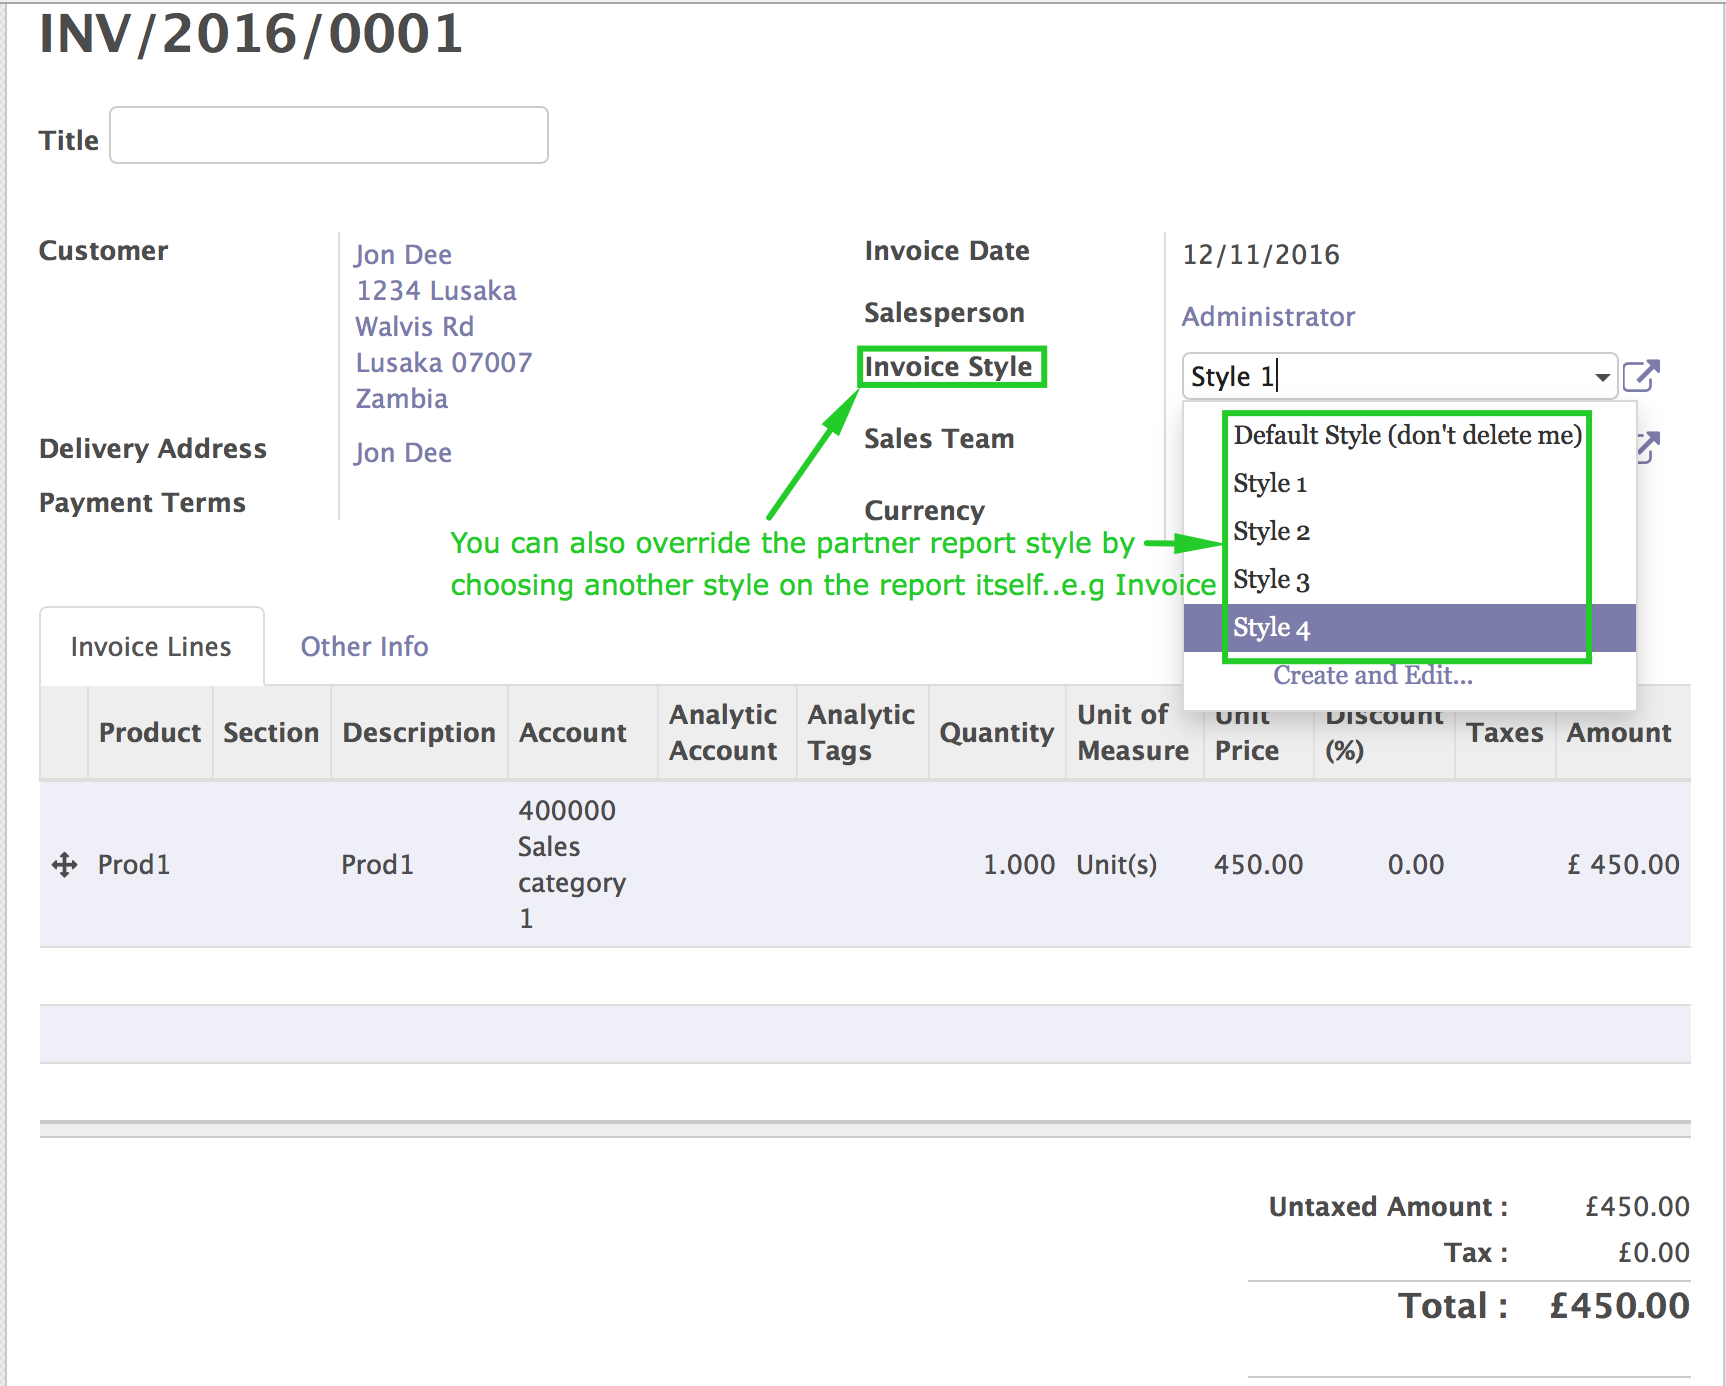Click the drag handle on Prod1 line

[65, 865]
